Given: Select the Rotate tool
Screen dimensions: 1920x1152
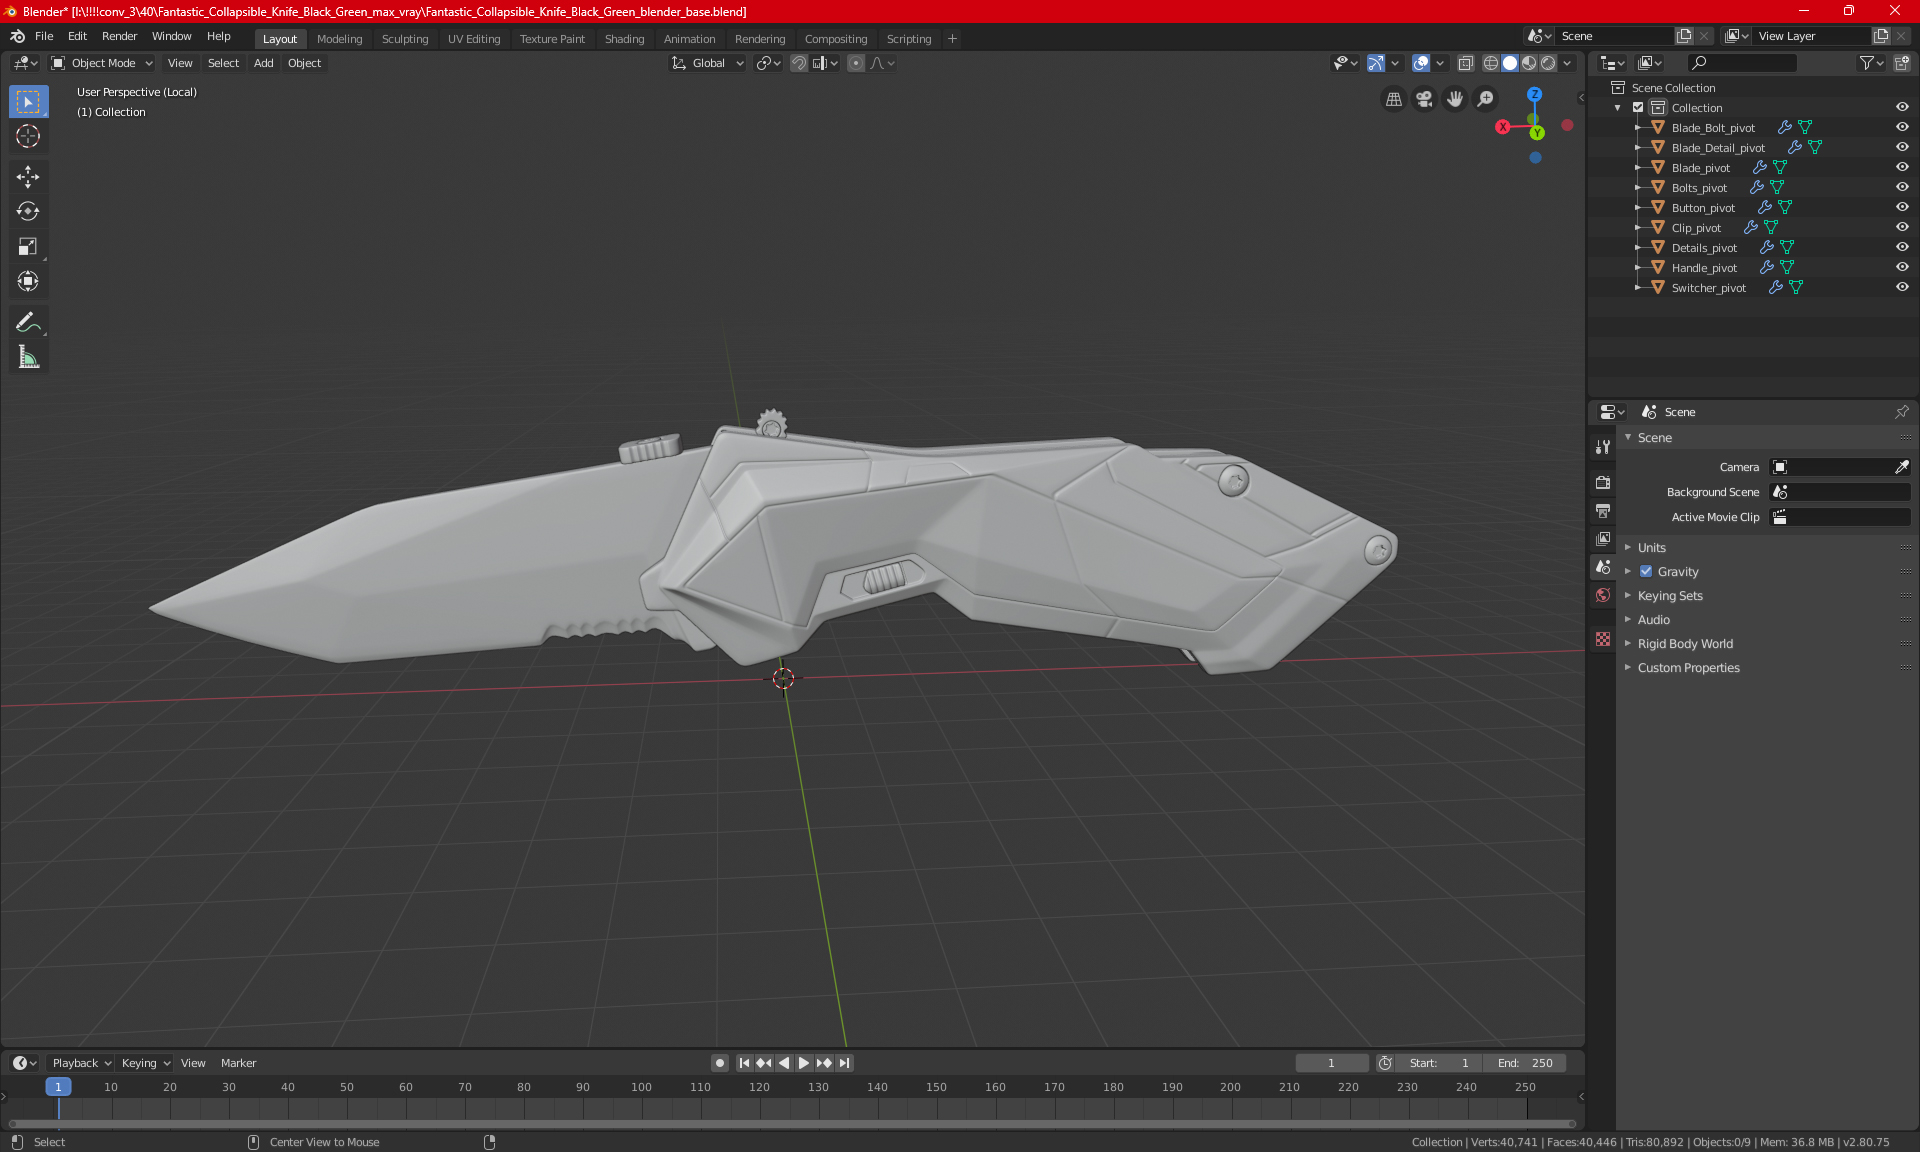Looking at the screenshot, I should coord(28,211).
